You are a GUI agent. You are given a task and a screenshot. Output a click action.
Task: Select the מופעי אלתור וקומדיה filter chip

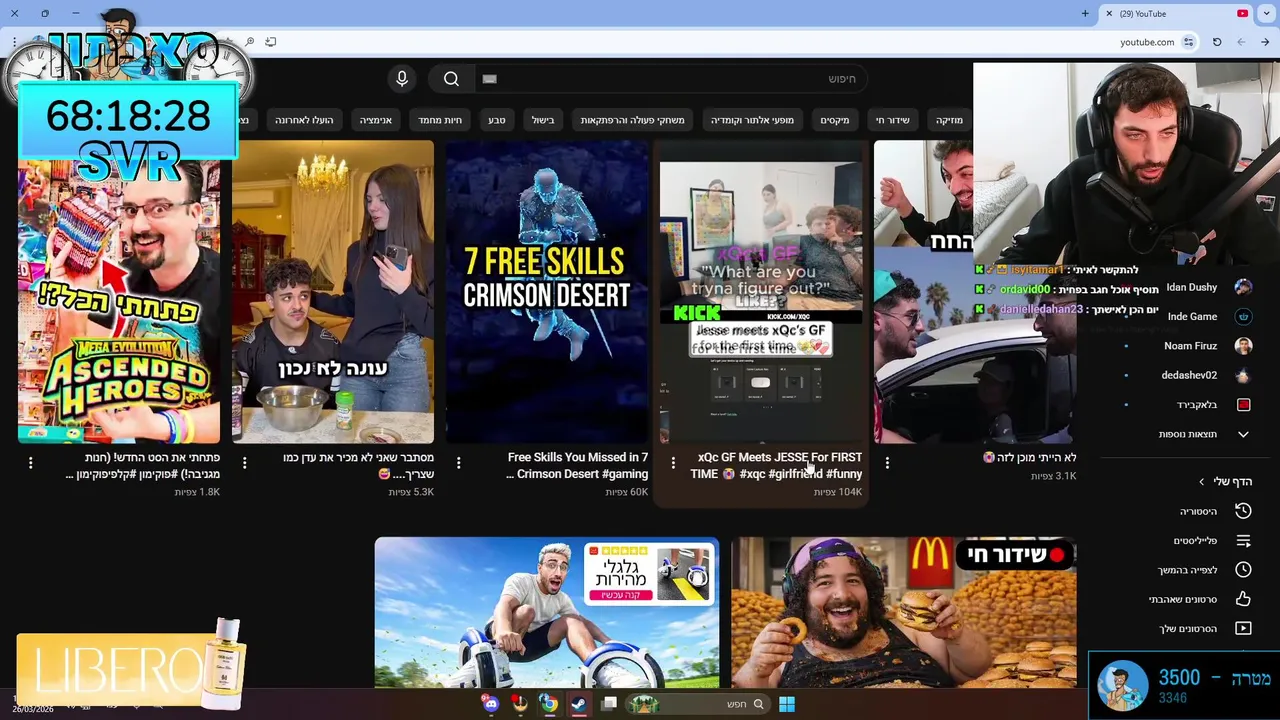752,120
